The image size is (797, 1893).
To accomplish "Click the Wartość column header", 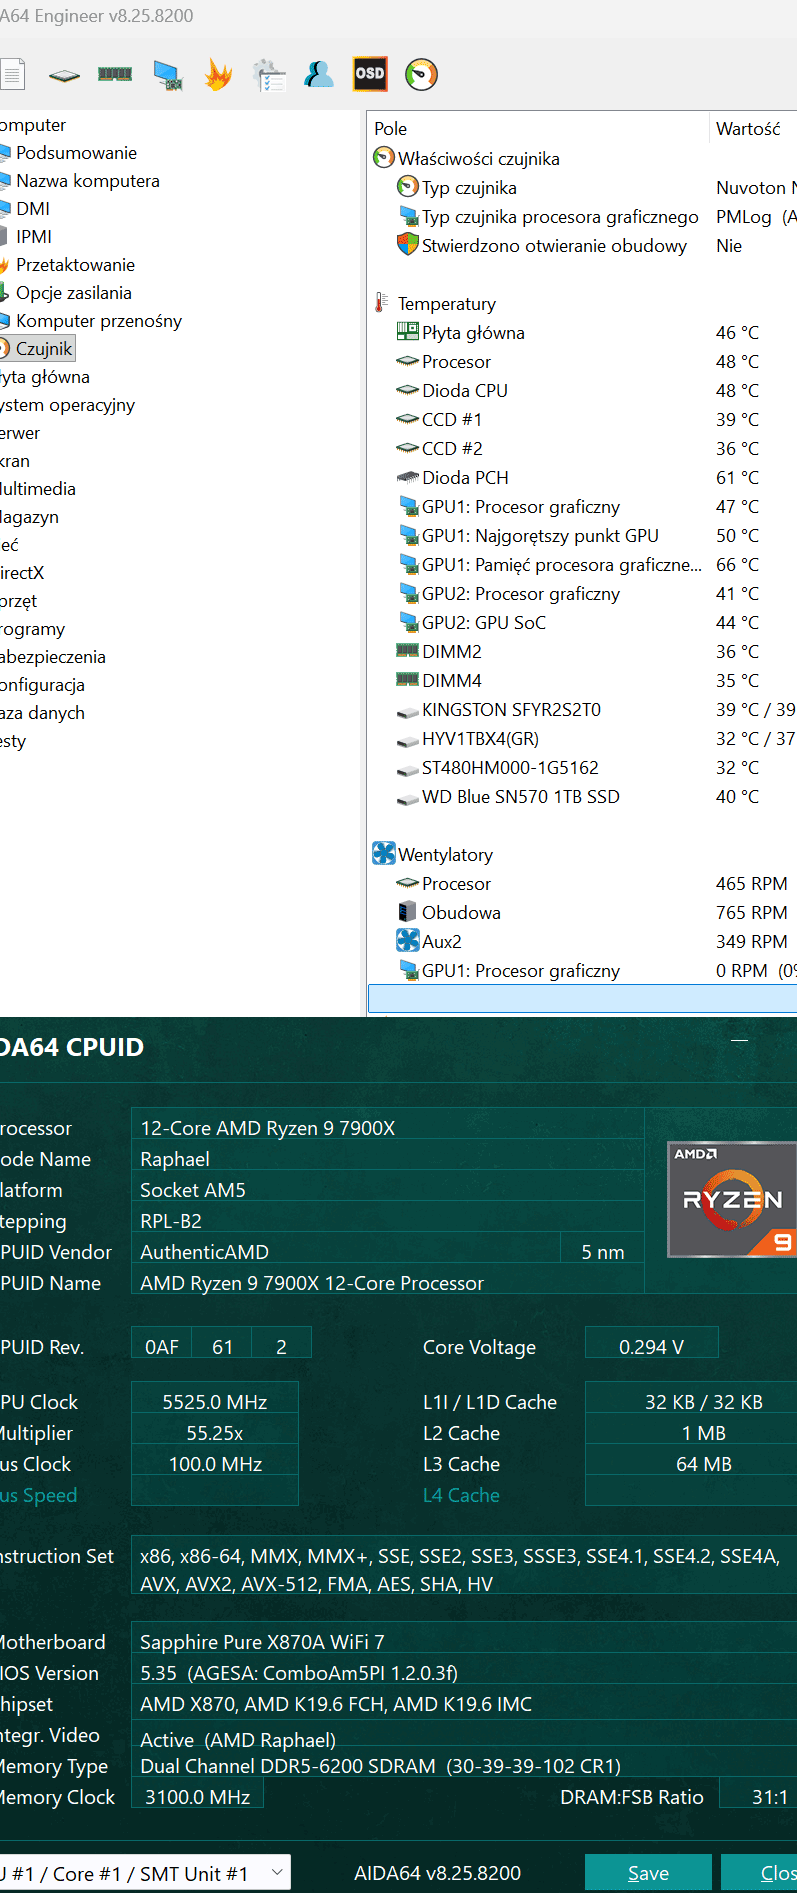I will click(x=748, y=129).
